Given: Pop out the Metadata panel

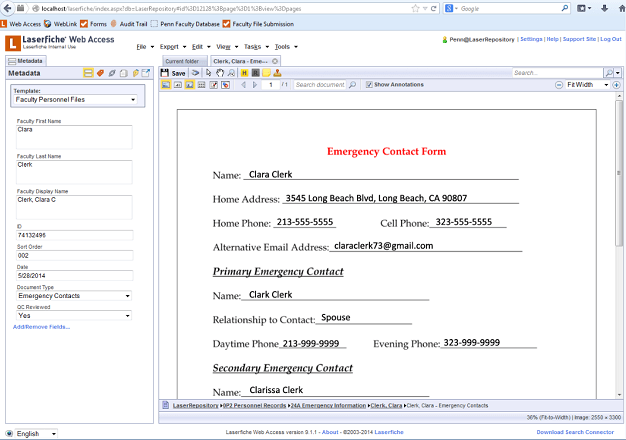Looking at the screenshot, I should click(x=146, y=73).
